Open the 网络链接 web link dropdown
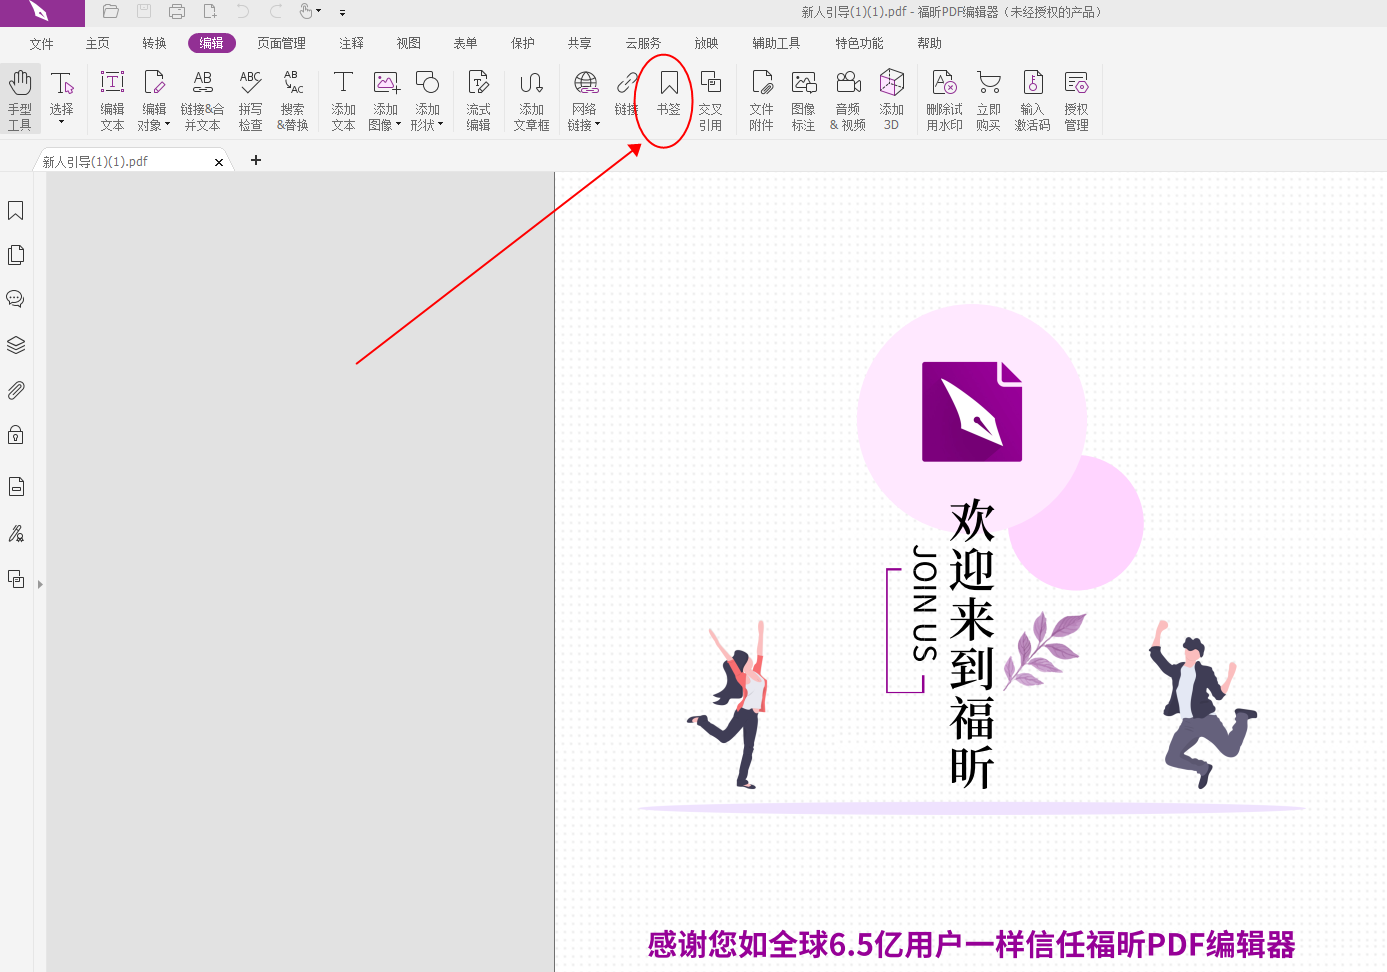The height and width of the screenshot is (972, 1387). tap(596, 124)
